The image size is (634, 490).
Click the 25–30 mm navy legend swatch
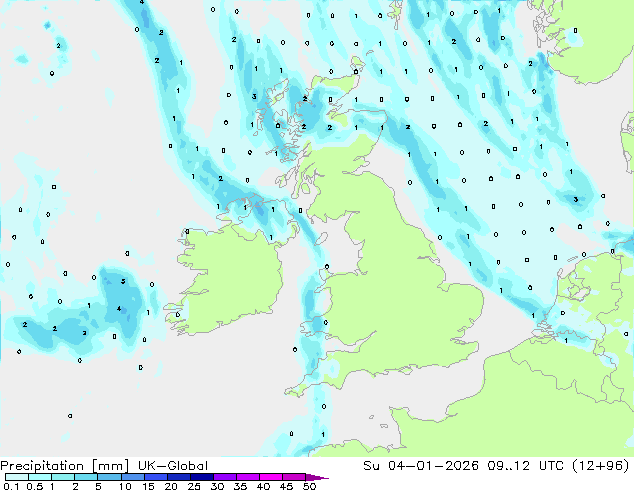pyautogui.click(x=201, y=477)
